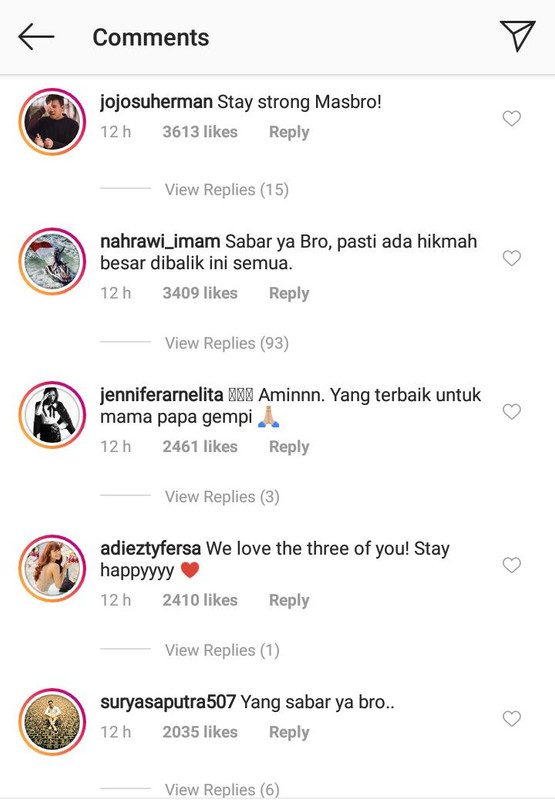Image resolution: width=555 pixels, height=800 pixels.
Task: Go back using the arrow icon
Action: (x=36, y=37)
